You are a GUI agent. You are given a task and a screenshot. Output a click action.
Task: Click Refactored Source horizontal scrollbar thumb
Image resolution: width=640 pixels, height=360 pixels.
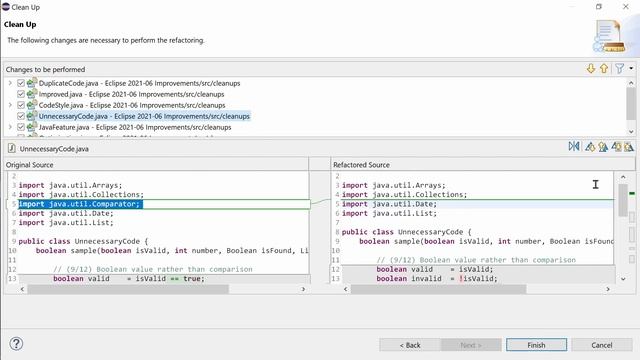[x=438, y=289]
